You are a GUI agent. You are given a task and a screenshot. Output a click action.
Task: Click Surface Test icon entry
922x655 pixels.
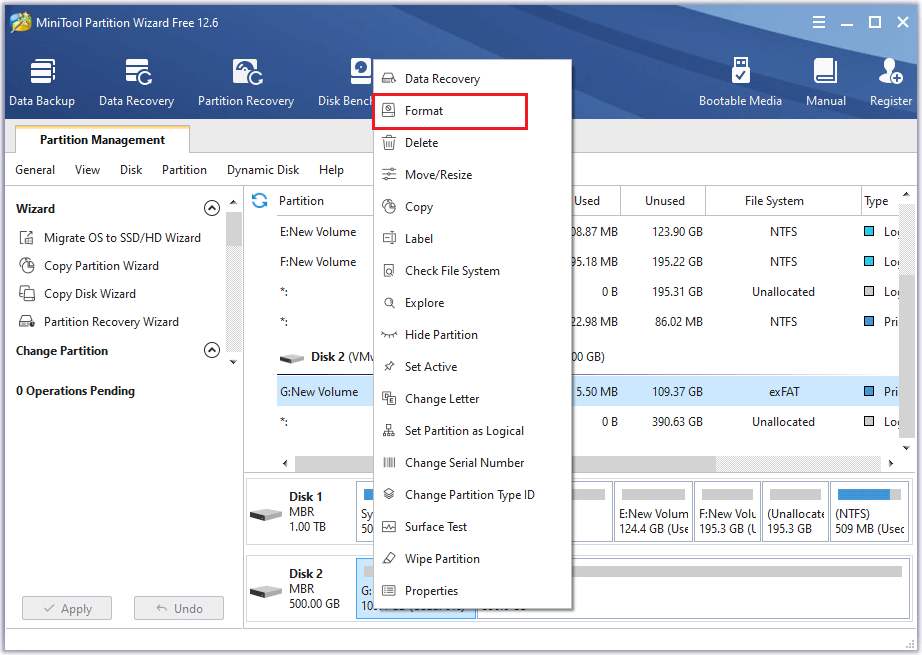(472, 527)
